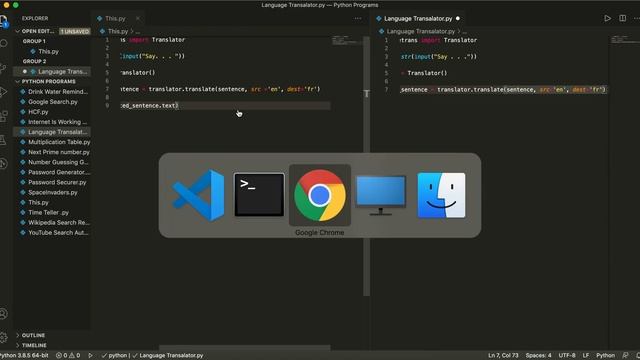Click the status bar run play icon
The image size is (640, 360).
tap(90, 356)
